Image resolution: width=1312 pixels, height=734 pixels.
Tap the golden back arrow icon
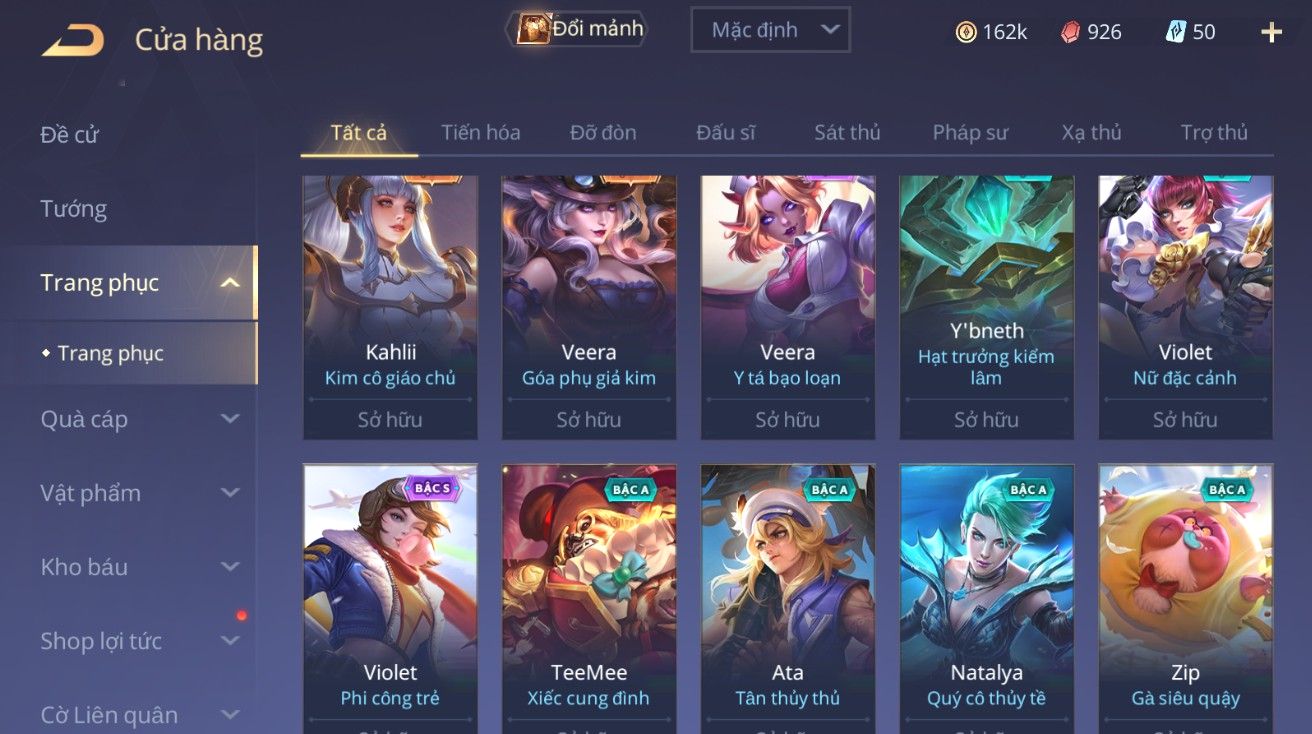pyautogui.click(x=72, y=40)
